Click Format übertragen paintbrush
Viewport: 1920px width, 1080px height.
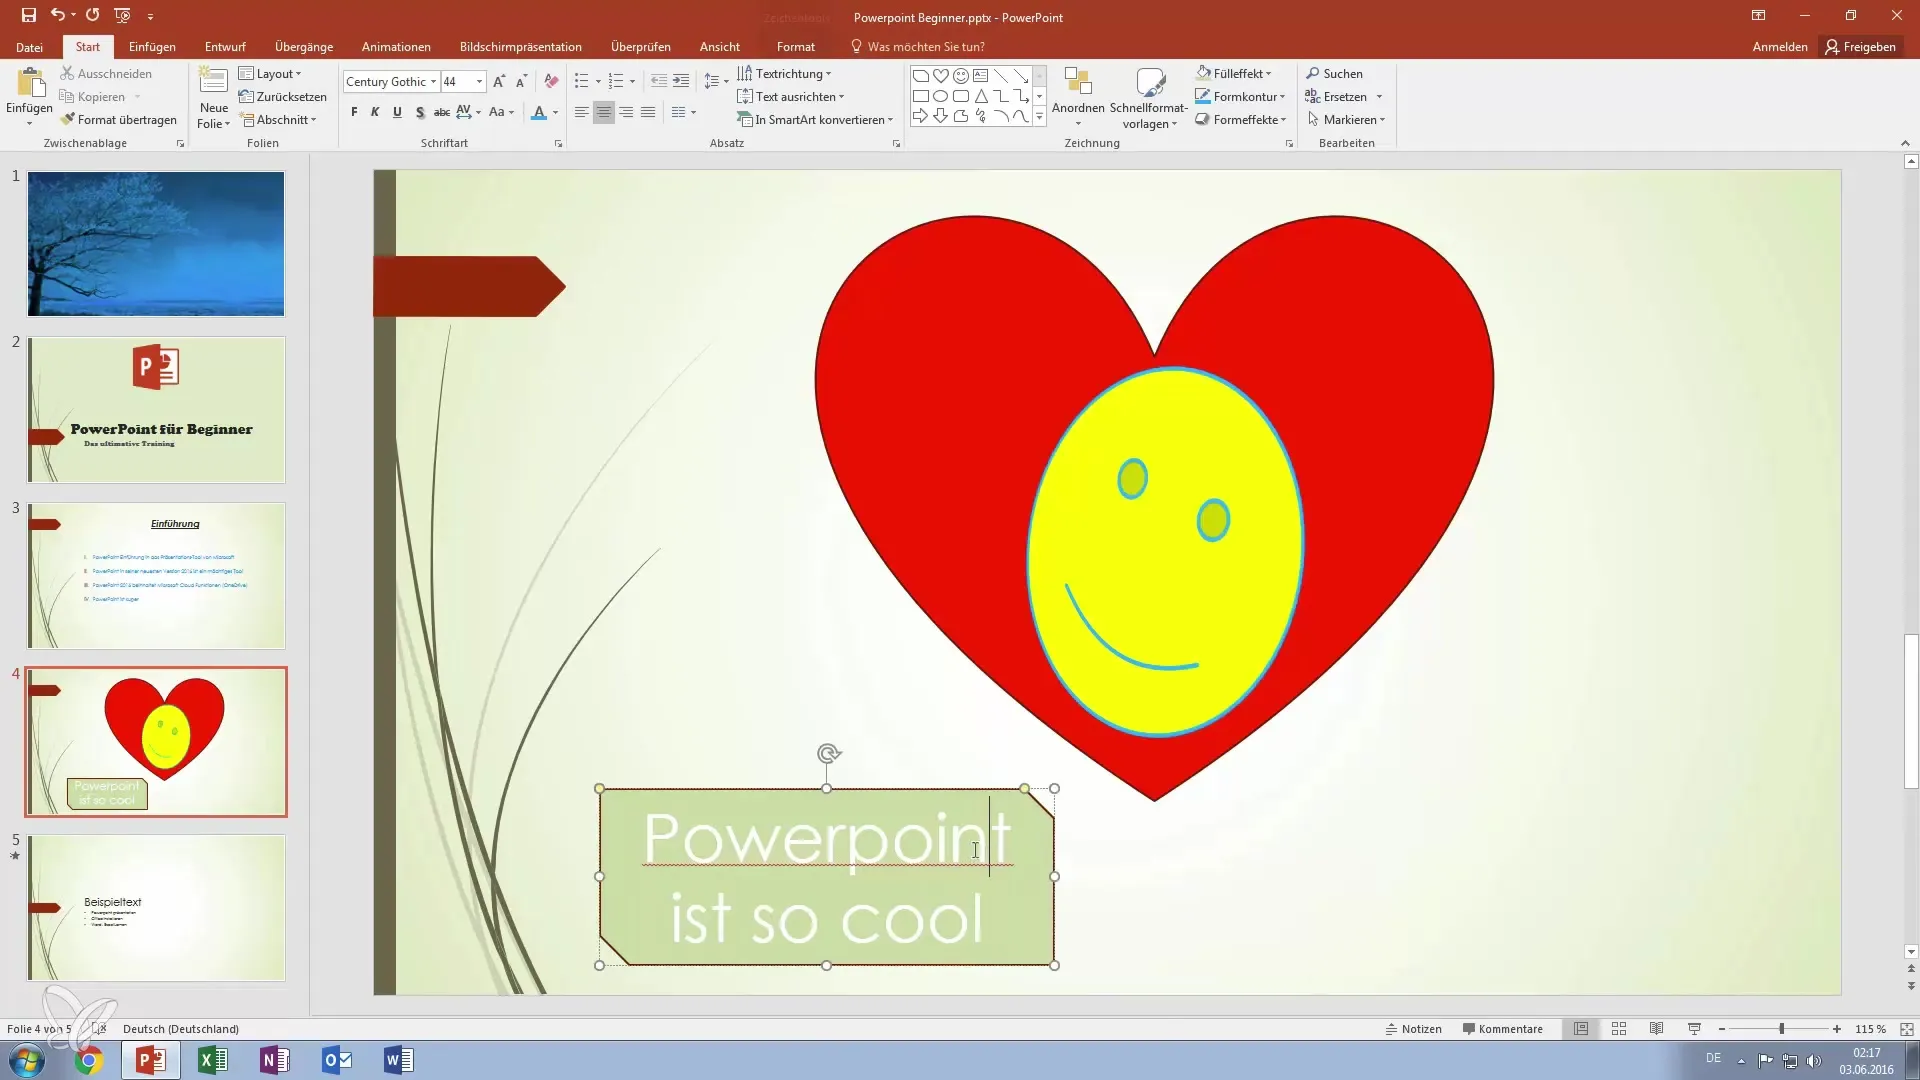pos(118,120)
